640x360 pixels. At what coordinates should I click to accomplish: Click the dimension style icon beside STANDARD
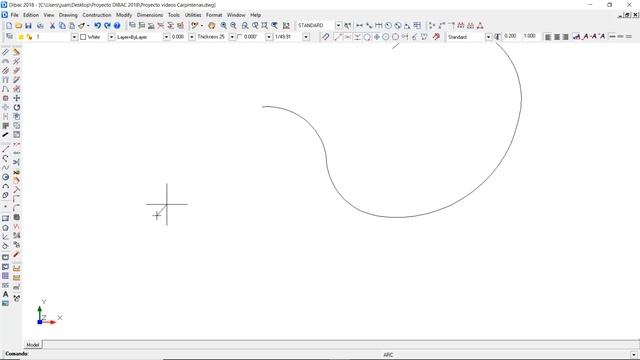348,25
